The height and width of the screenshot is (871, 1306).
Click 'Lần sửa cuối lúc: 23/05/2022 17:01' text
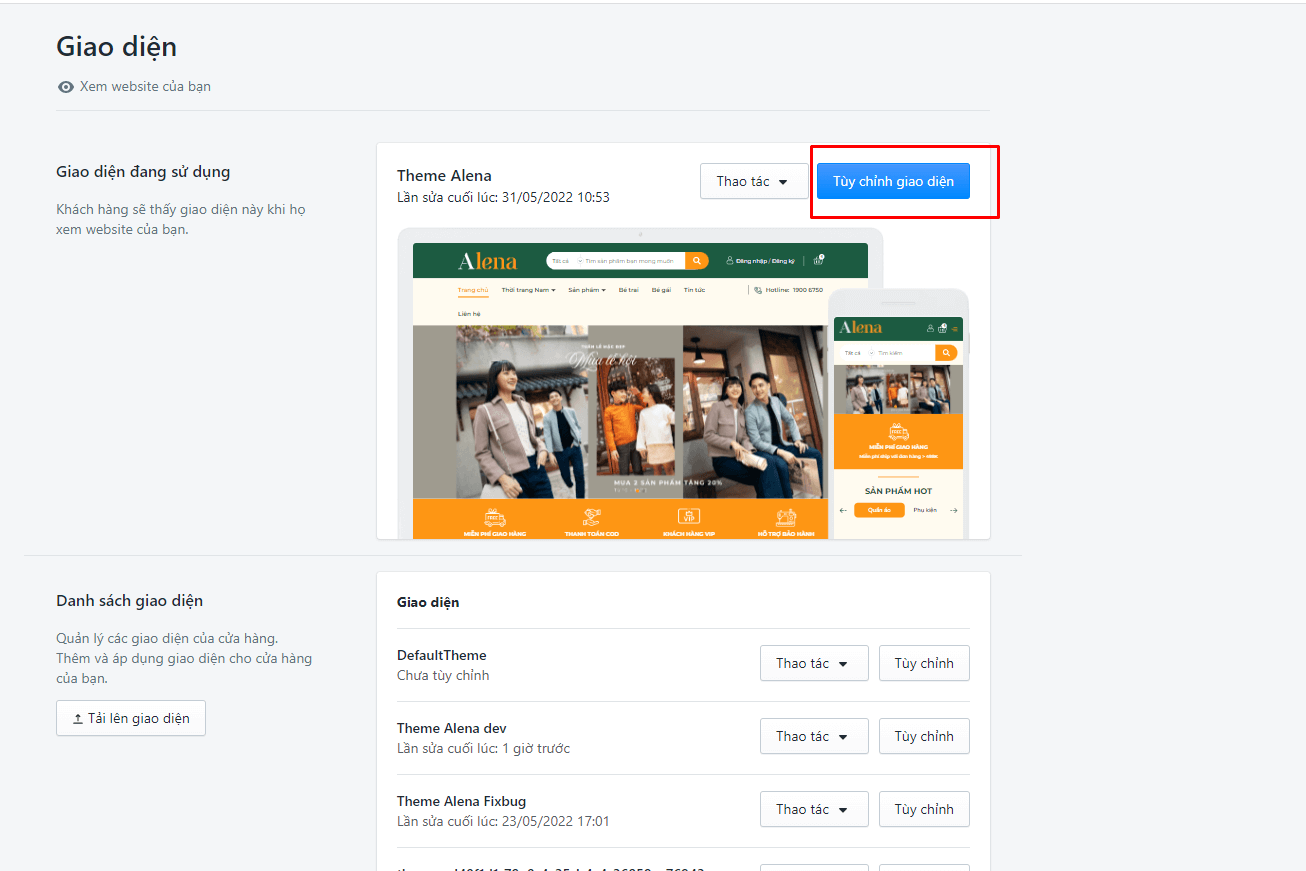pos(503,821)
